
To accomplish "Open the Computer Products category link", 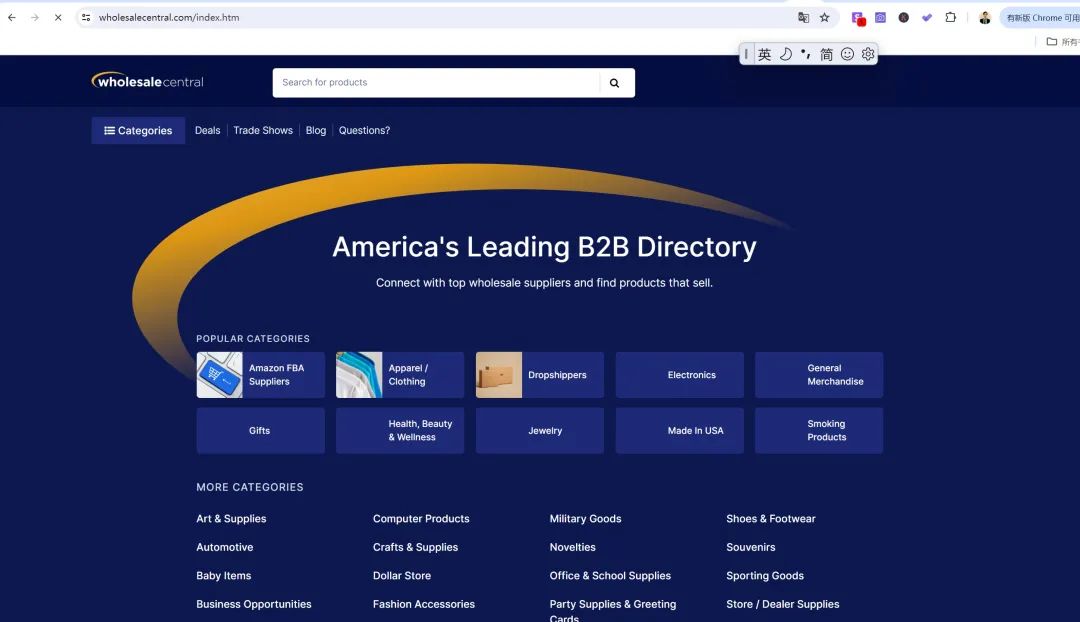I will click(x=421, y=519).
